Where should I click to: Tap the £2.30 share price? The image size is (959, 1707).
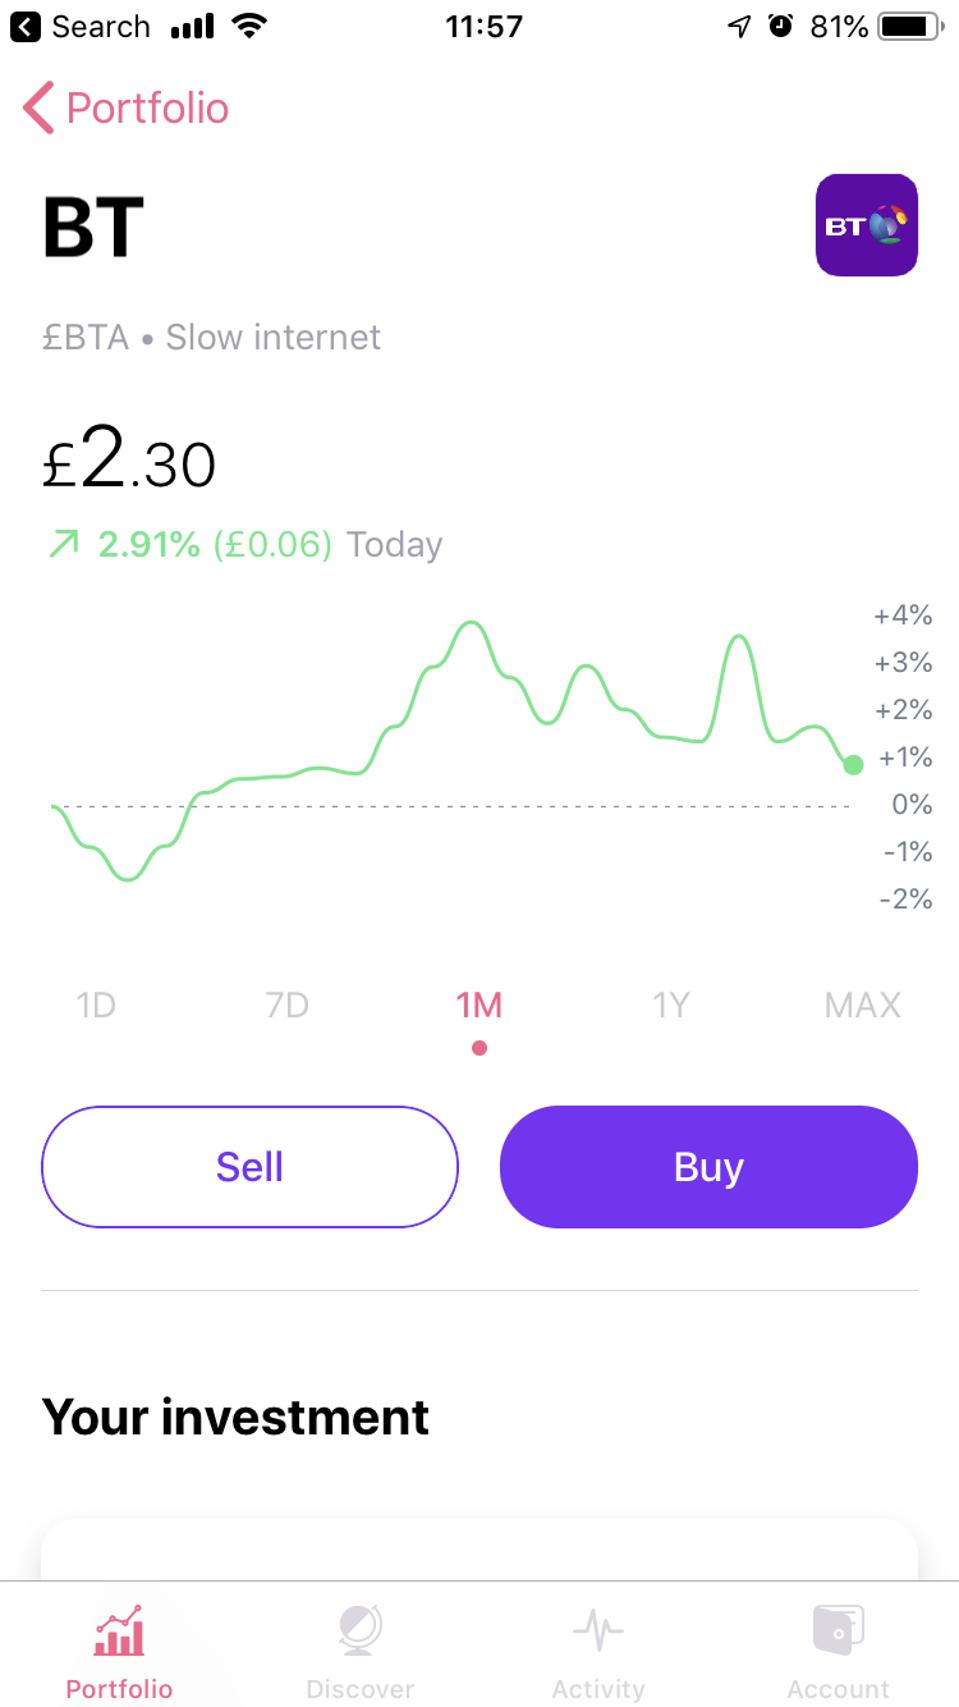pyautogui.click(x=129, y=459)
